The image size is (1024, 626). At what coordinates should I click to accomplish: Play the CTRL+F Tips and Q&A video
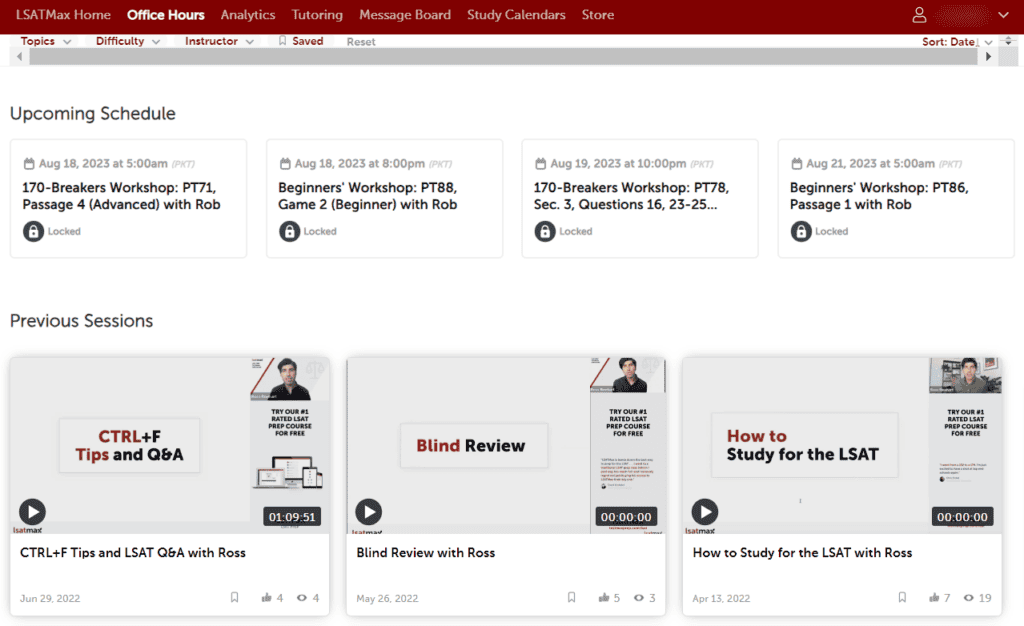pos(32,512)
